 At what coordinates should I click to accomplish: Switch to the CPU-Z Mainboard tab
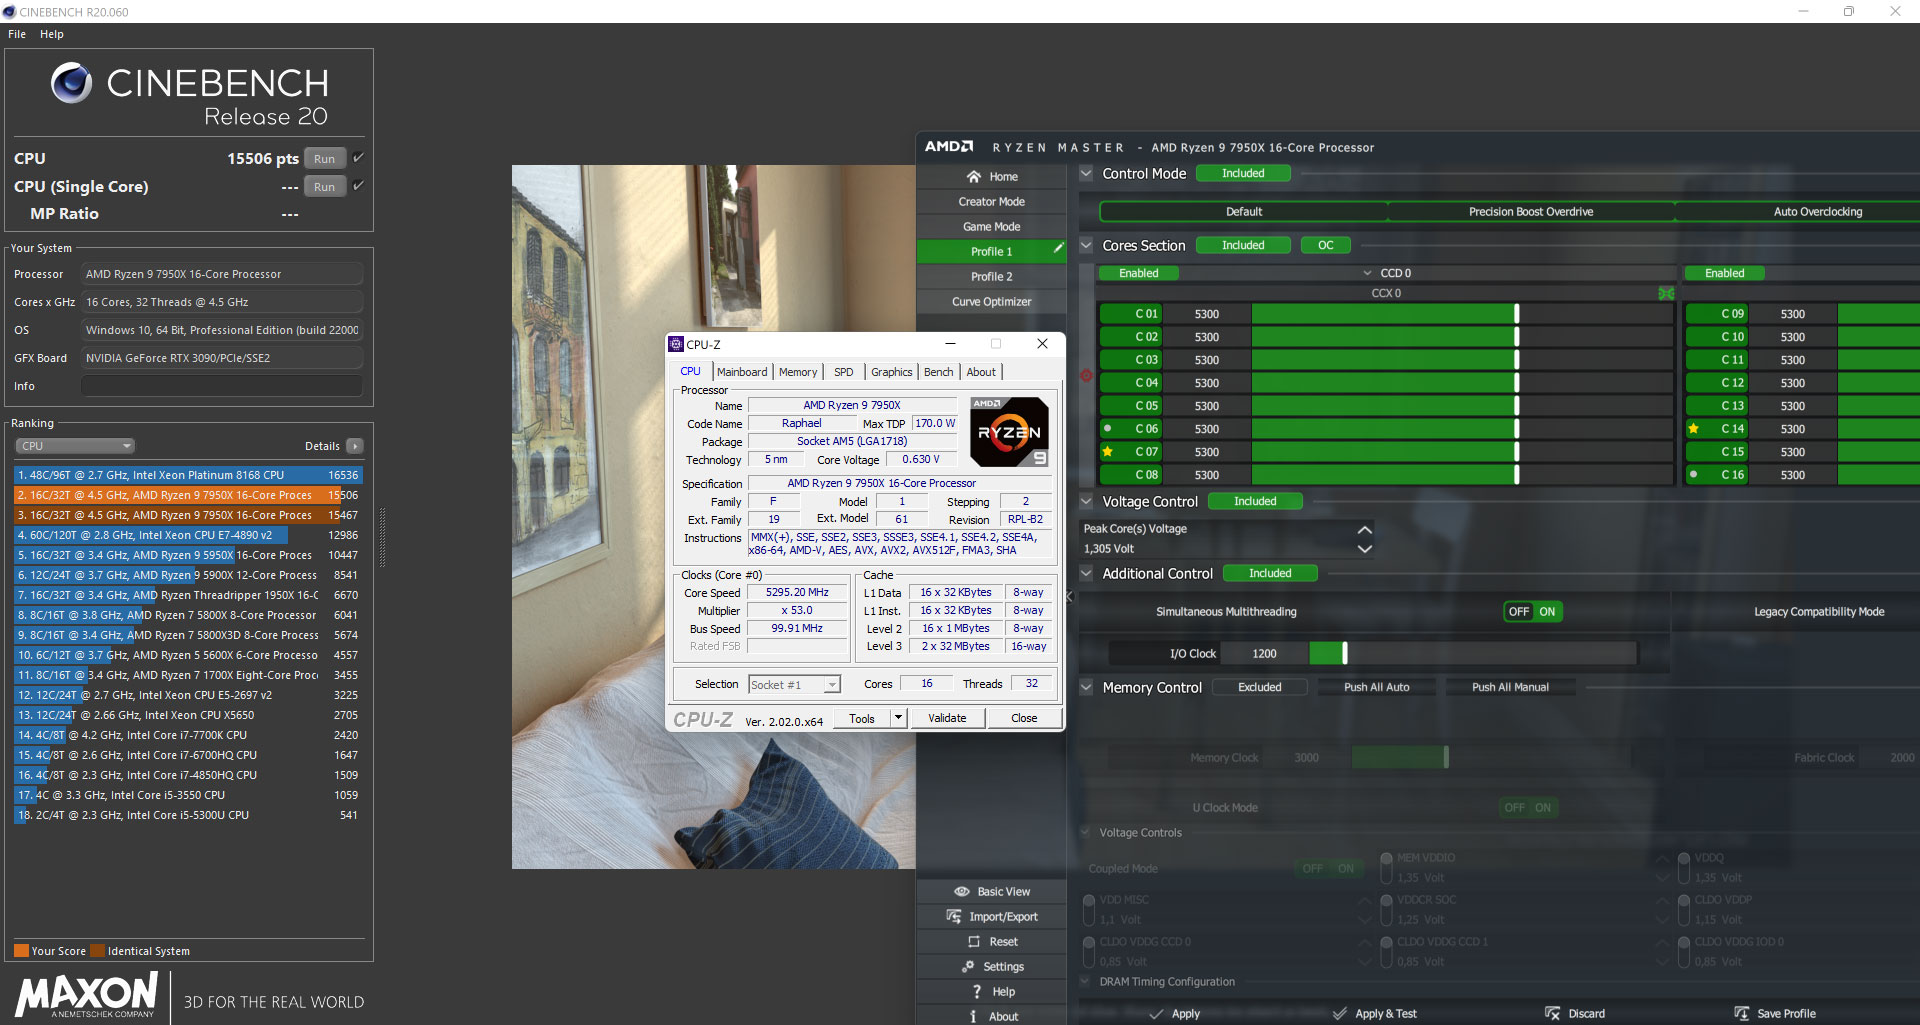click(x=742, y=372)
